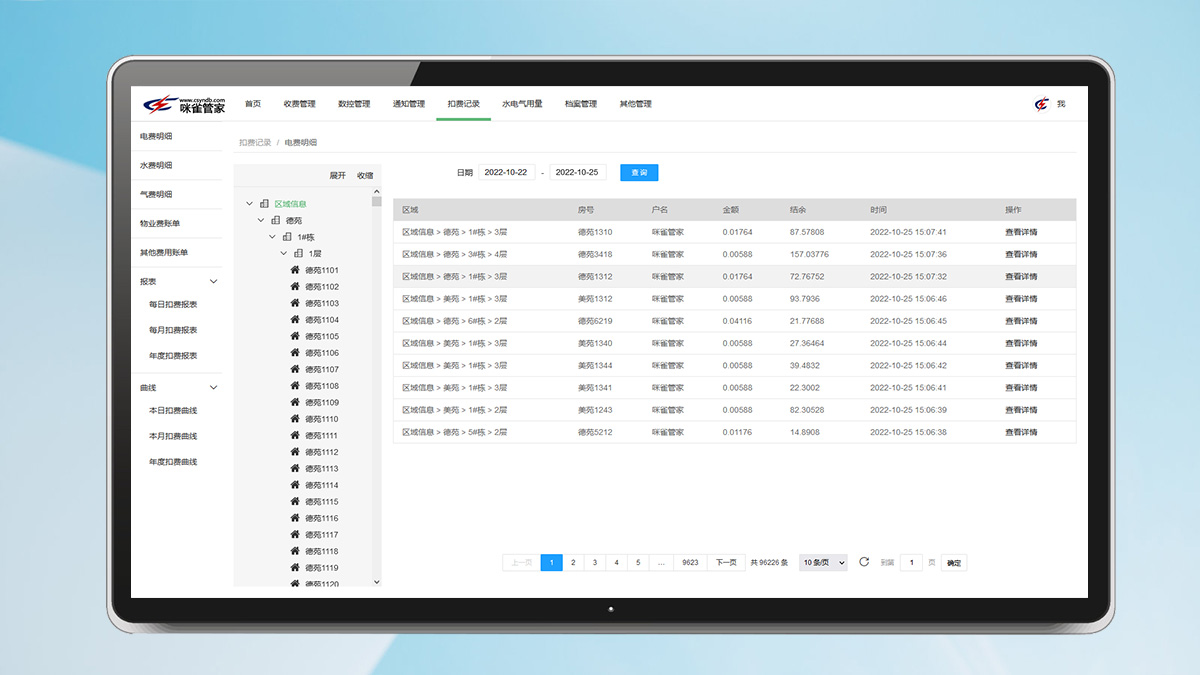This screenshot has width=1200, height=675.
Task: Click the building icon beside 区域信息
Action: tap(265, 204)
